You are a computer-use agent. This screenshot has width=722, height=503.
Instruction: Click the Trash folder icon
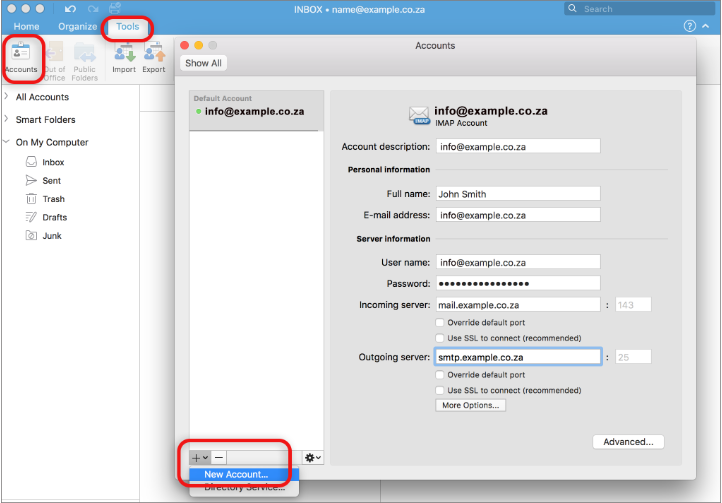pyautogui.click(x=31, y=199)
